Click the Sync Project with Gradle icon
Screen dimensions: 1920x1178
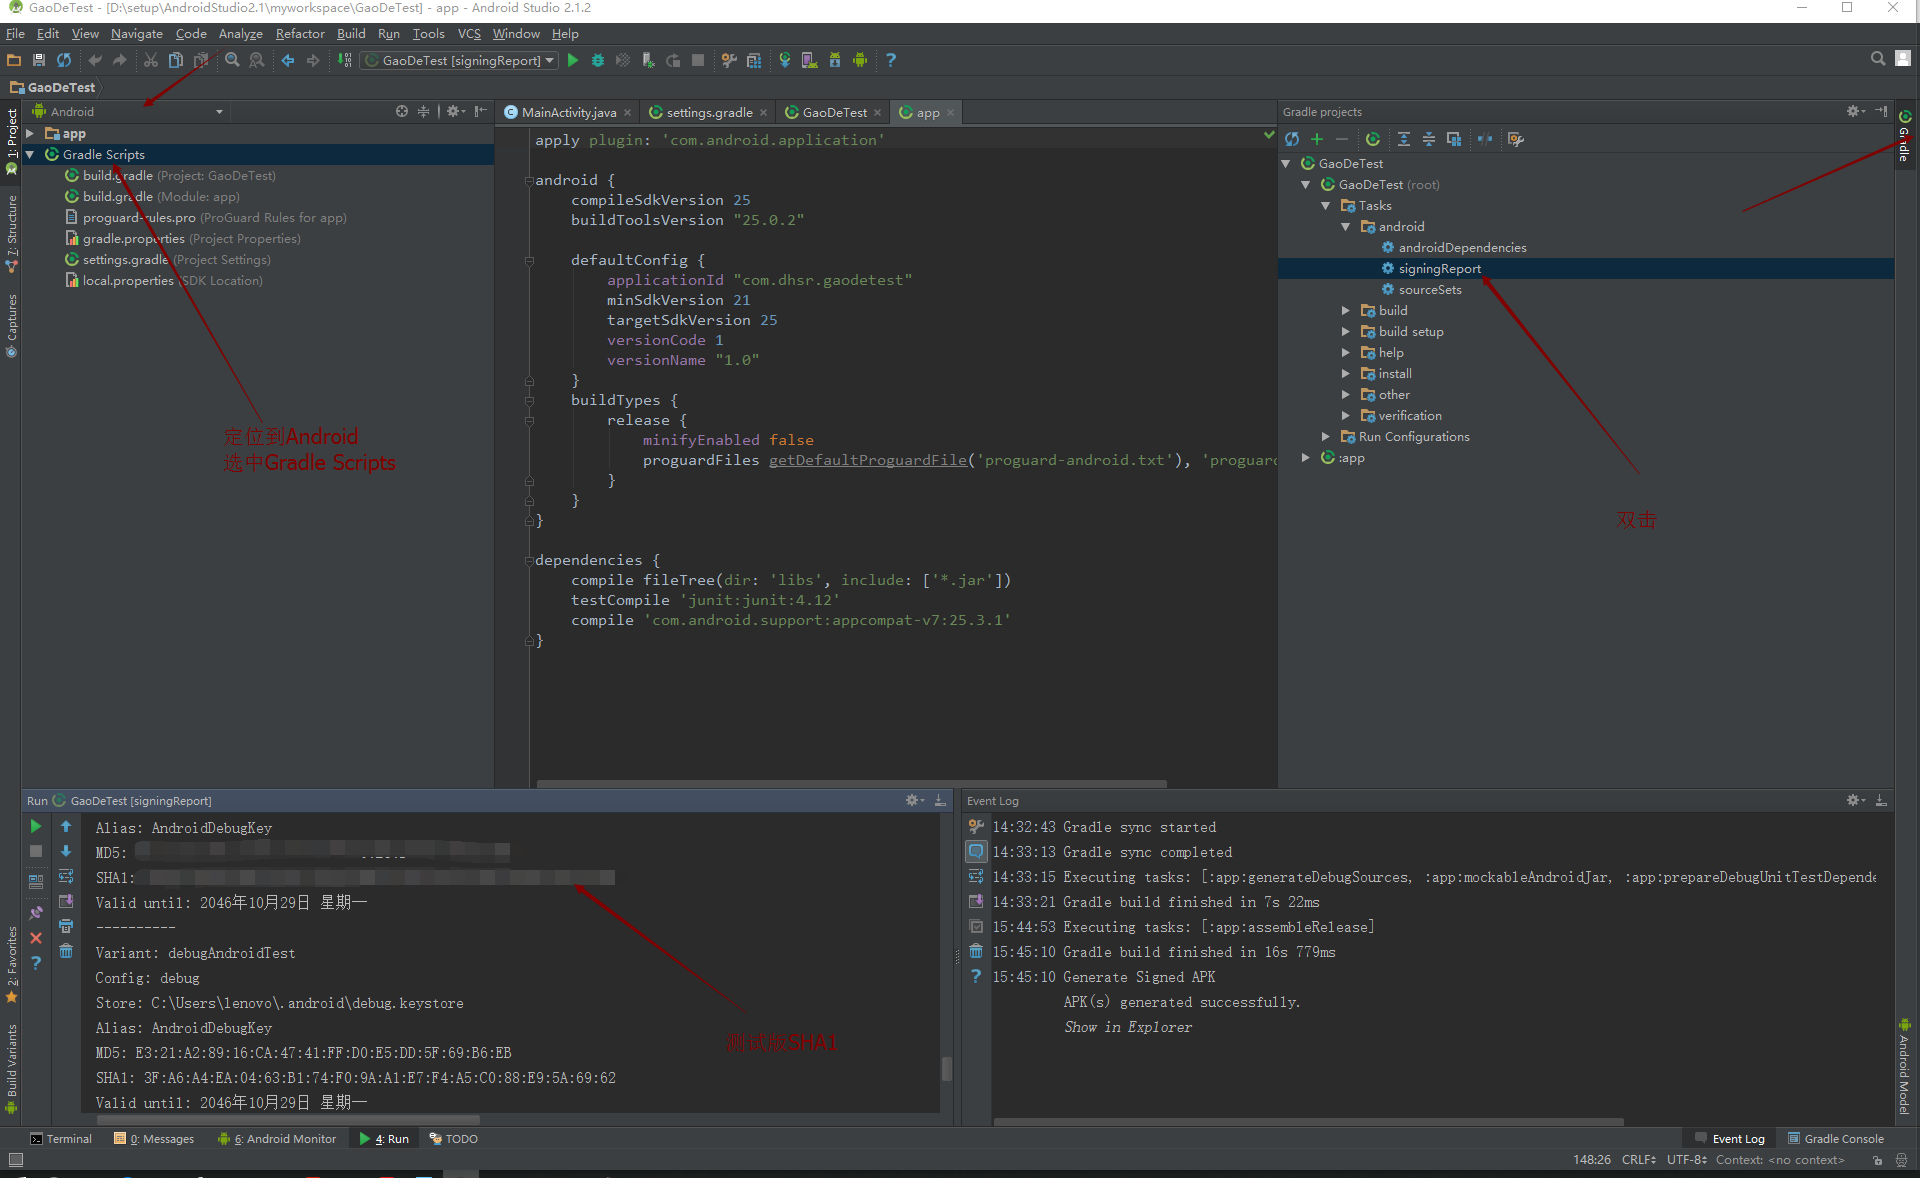point(785,60)
